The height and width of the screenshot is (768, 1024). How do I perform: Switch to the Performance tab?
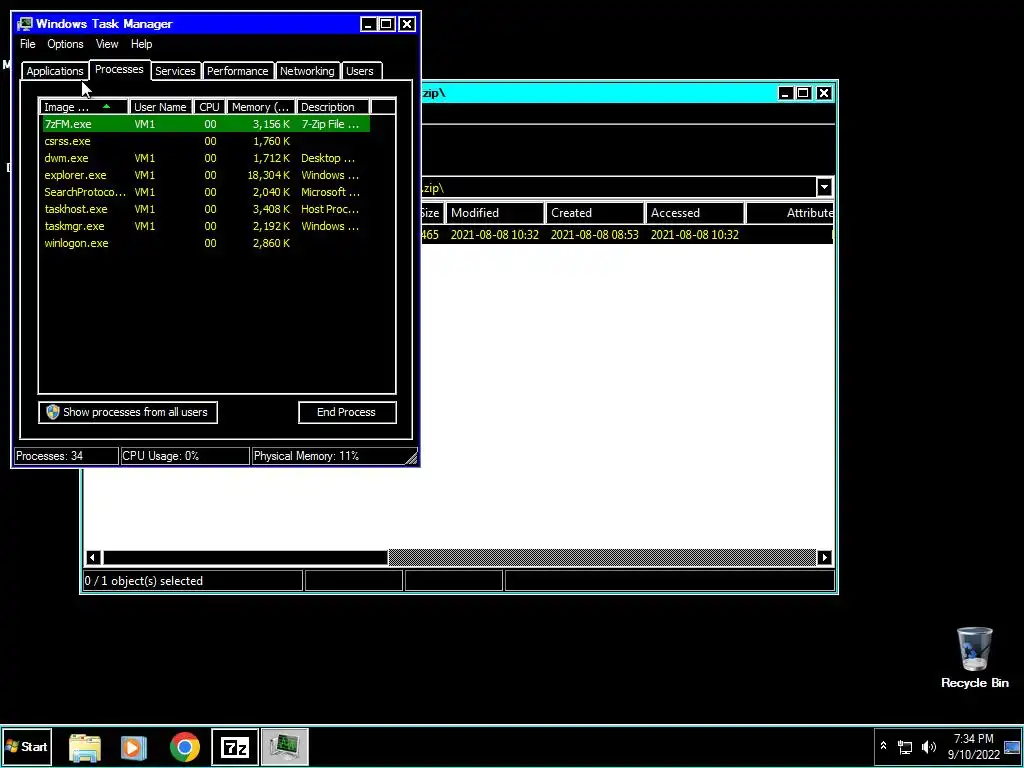[238, 71]
